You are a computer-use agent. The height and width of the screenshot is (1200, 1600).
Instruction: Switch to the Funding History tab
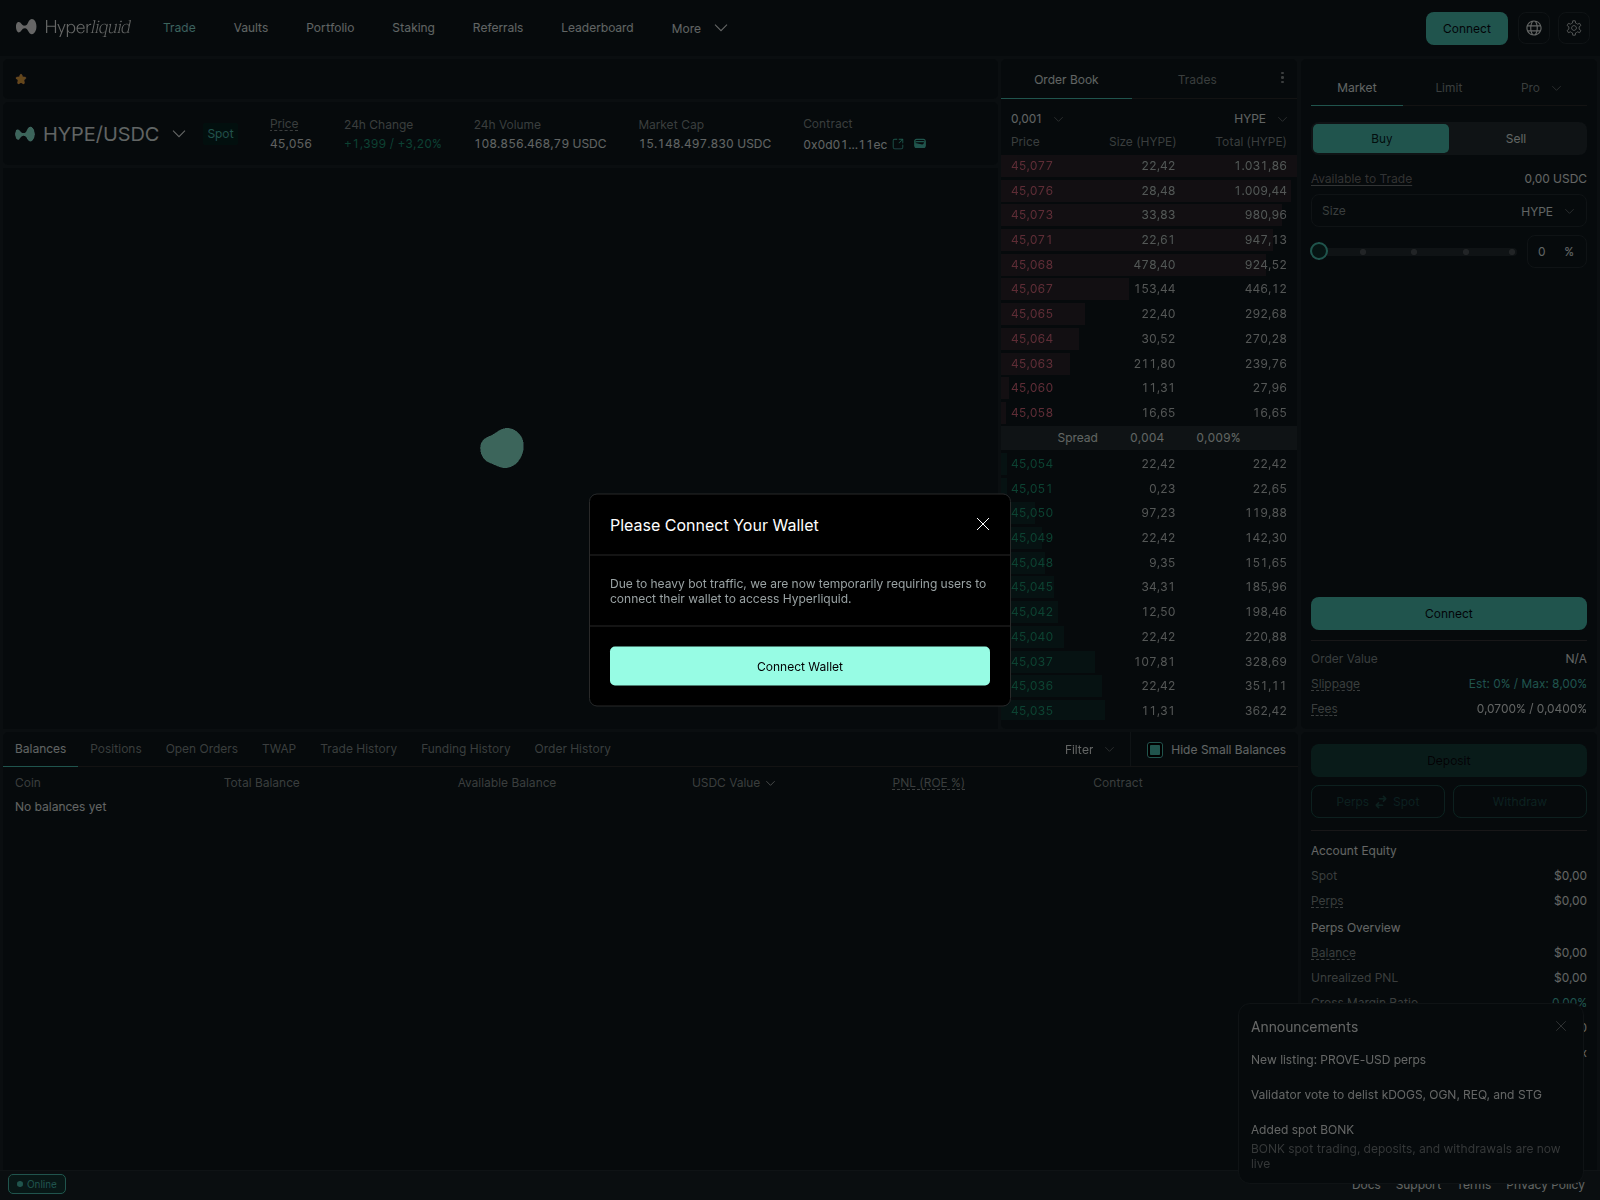tap(465, 749)
